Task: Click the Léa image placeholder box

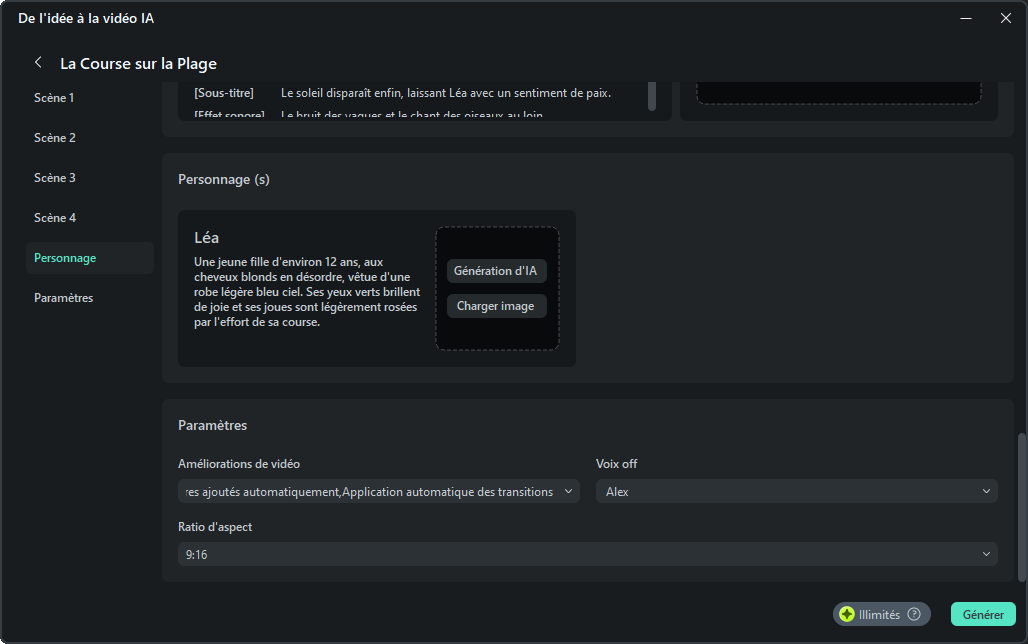Action: 497,289
